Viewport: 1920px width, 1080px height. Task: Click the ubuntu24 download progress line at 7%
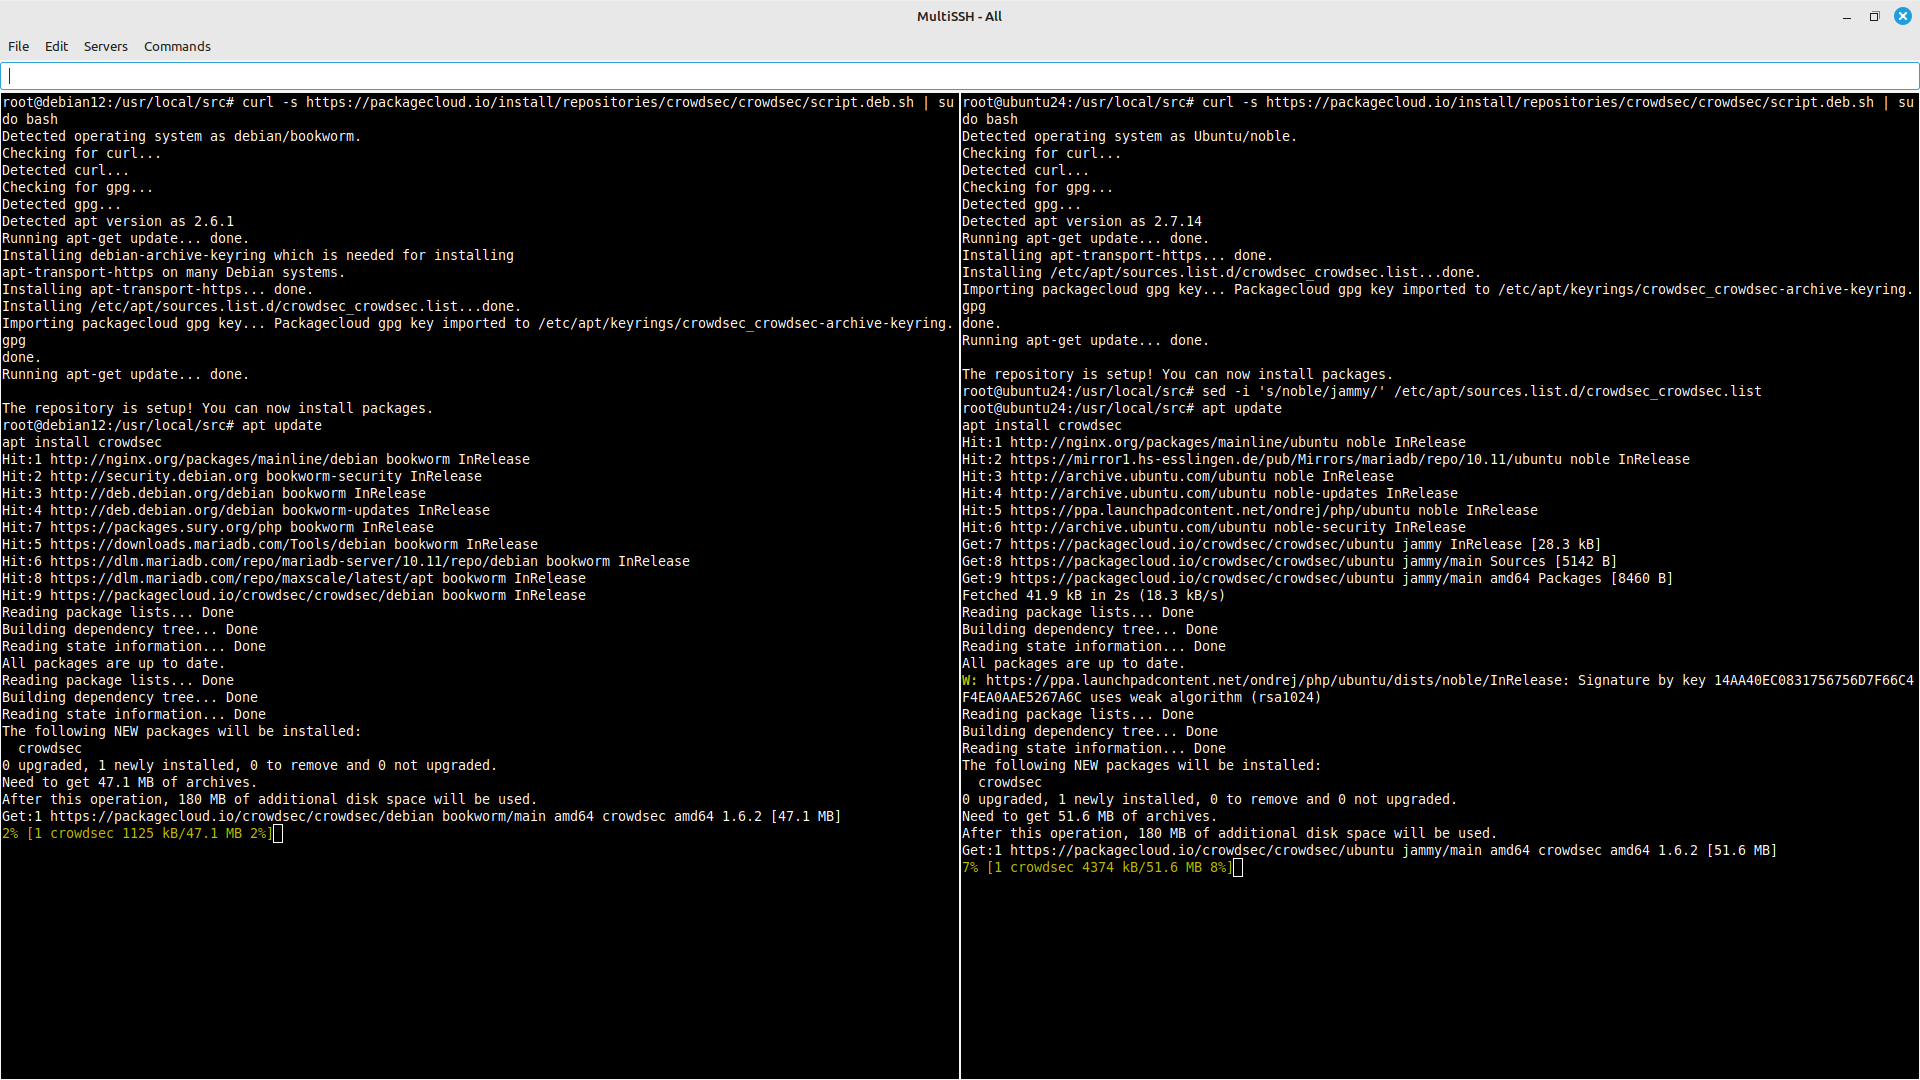1098,867
